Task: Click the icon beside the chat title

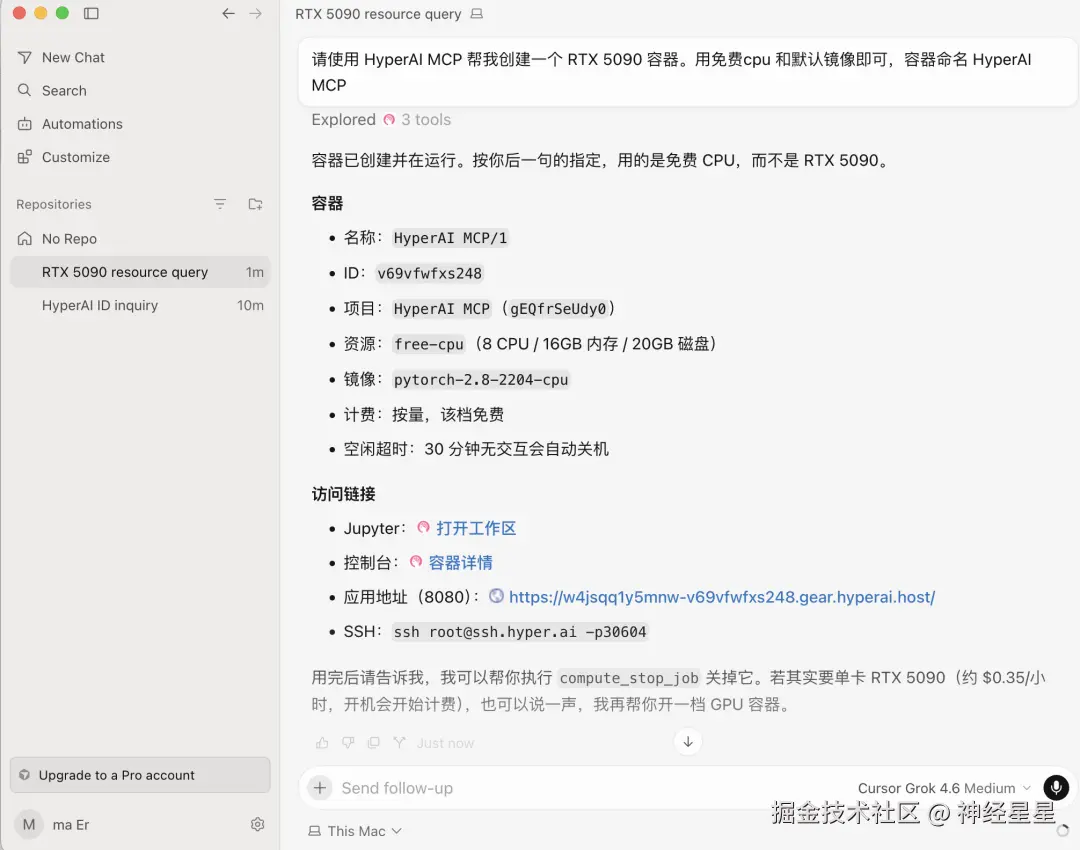Action: point(477,14)
